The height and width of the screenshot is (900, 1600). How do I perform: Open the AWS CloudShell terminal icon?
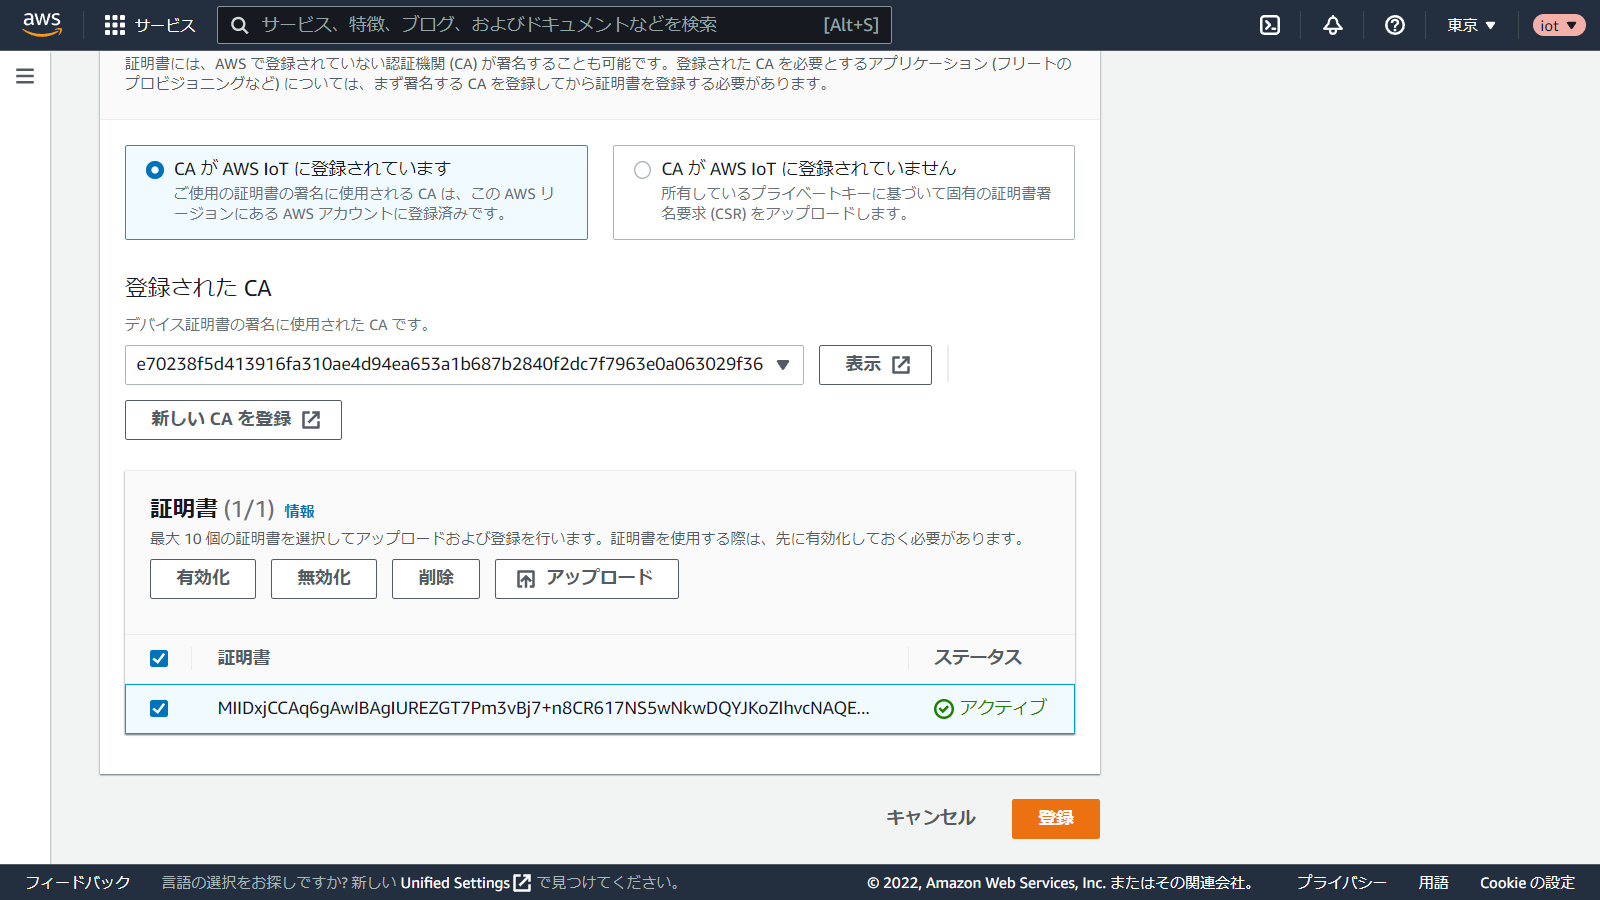(x=1270, y=25)
